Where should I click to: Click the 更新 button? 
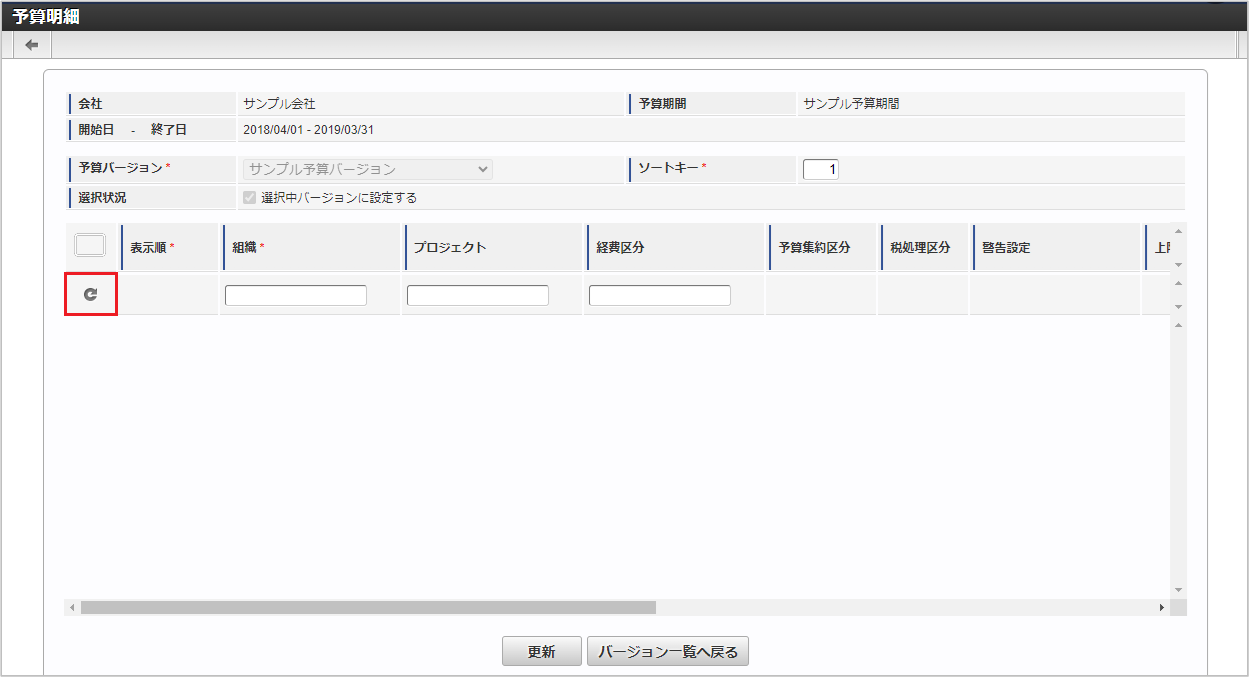(x=542, y=652)
